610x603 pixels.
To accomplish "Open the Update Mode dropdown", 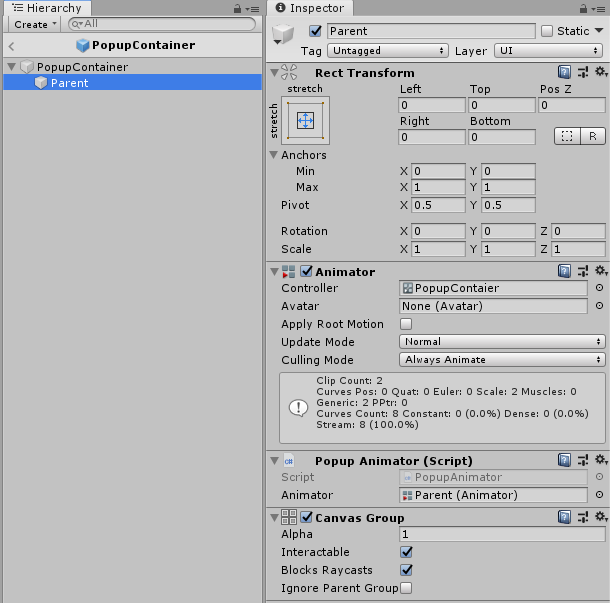I will (502, 342).
